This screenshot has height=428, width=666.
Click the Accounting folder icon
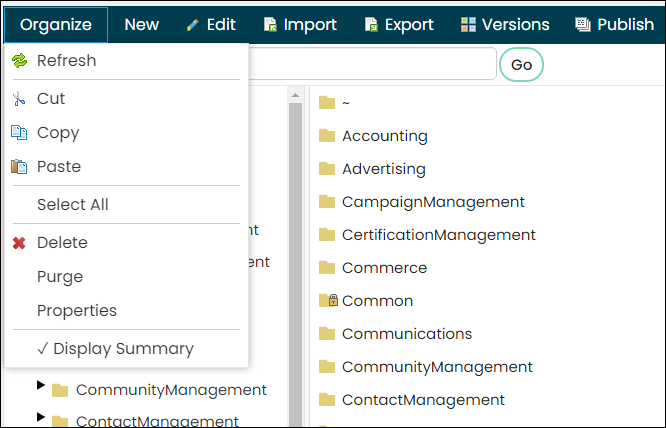coord(327,135)
